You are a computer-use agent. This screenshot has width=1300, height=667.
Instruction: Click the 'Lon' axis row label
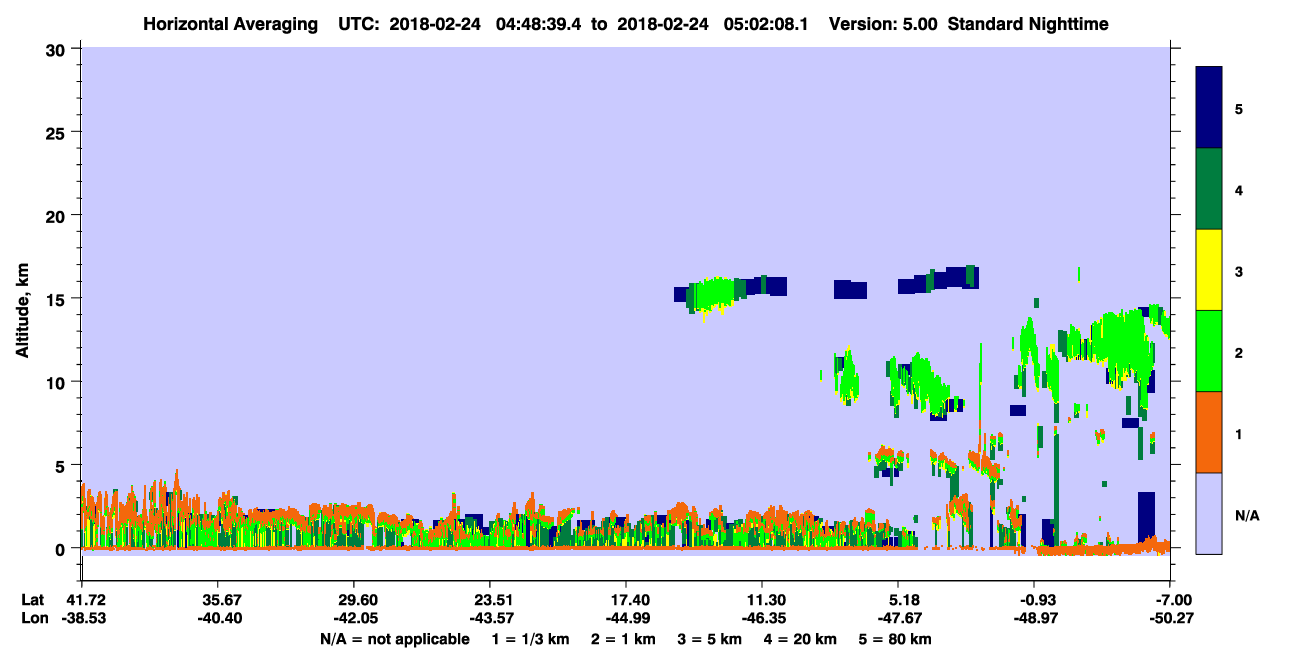[33, 618]
